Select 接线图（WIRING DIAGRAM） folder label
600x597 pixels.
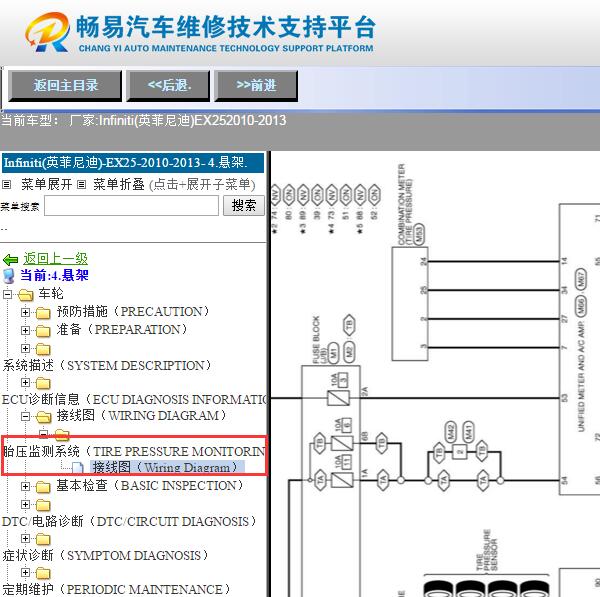point(142,415)
